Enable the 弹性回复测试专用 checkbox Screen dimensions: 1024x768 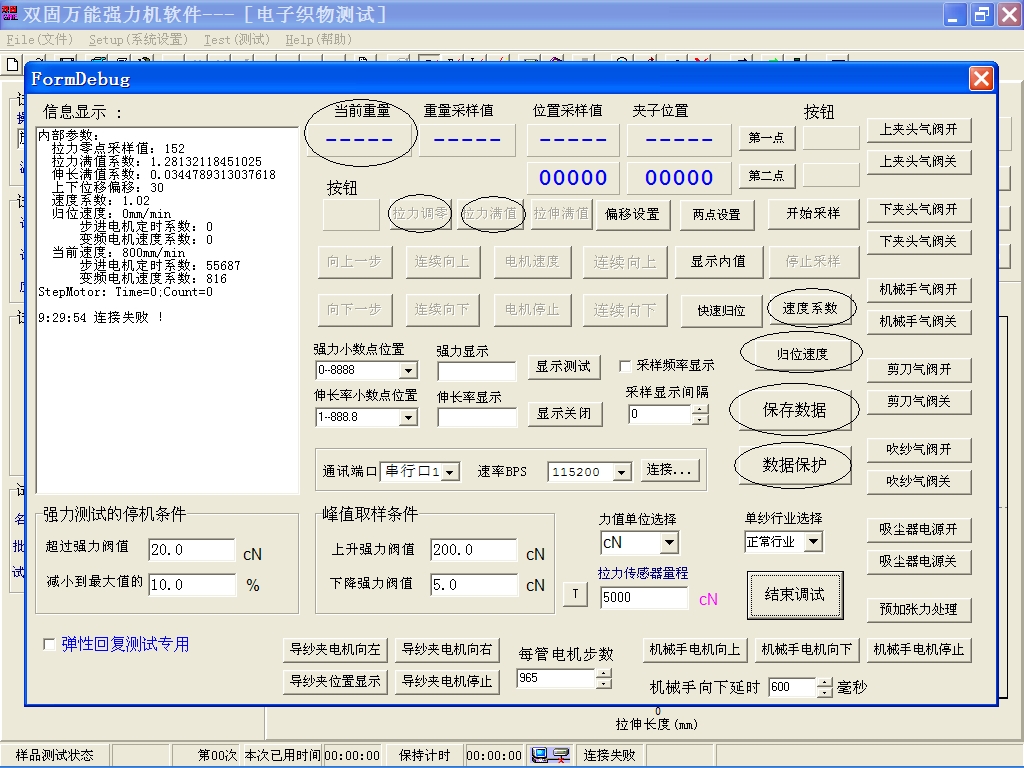point(50,645)
